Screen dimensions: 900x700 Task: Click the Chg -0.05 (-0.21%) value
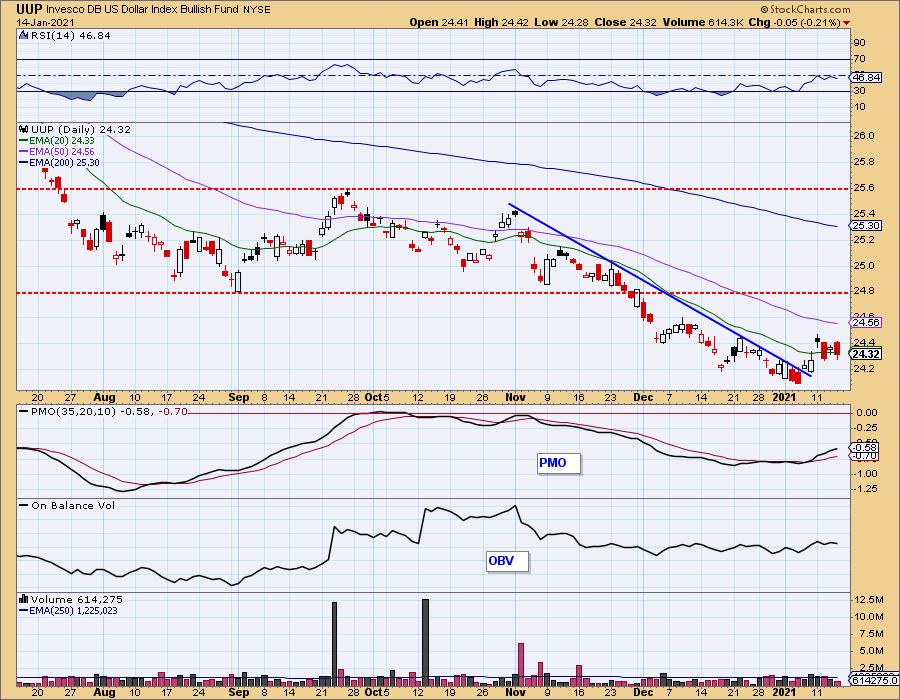coord(795,22)
